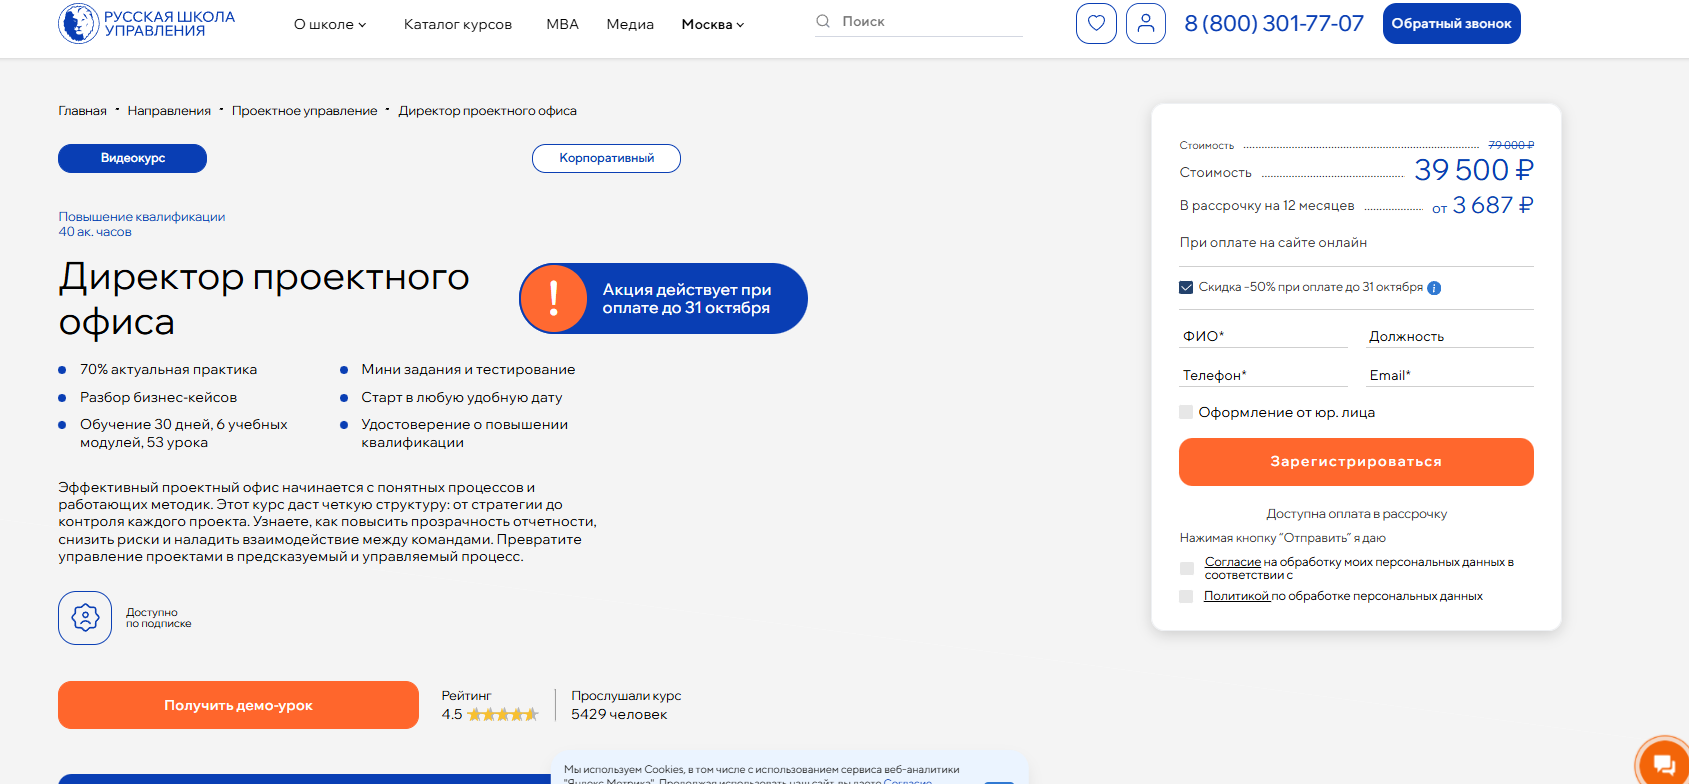Click the subscription badge icon
Screen dimensions: 1689x784
85,618
